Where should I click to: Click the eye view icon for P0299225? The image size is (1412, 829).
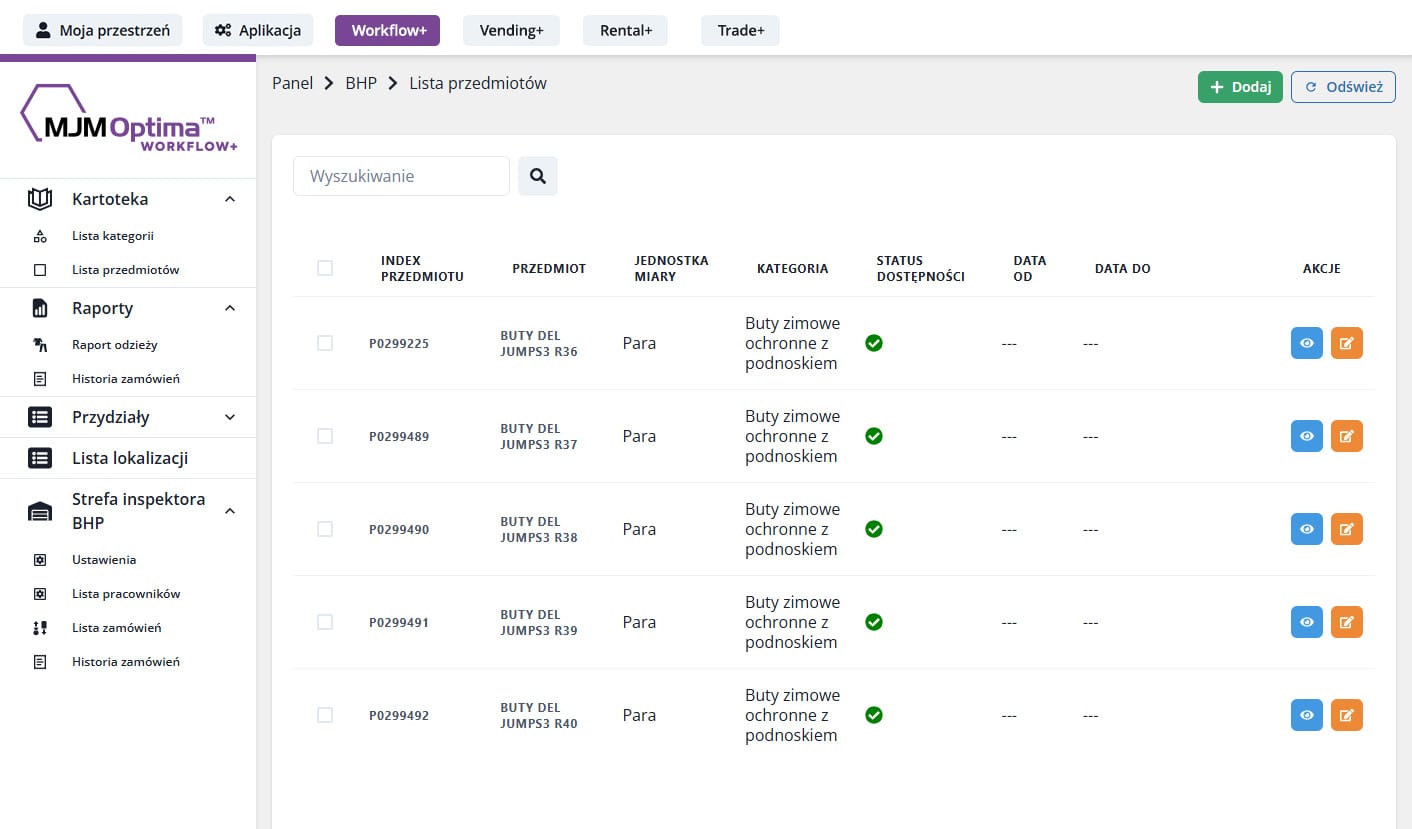click(x=1306, y=343)
